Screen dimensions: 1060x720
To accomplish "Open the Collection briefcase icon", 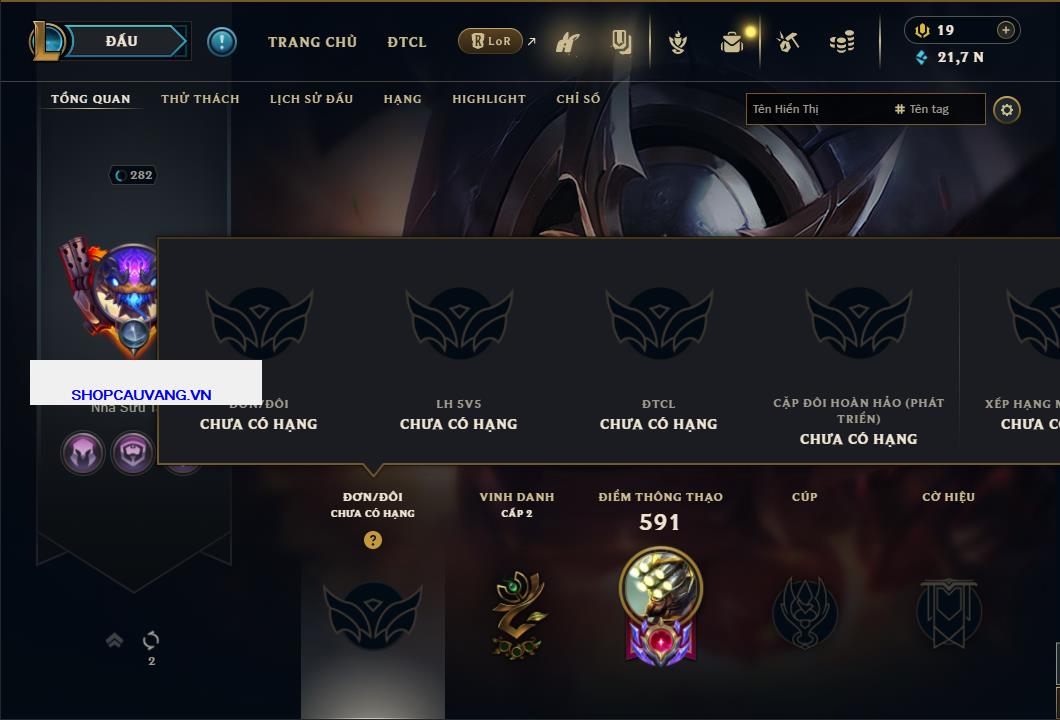I will point(731,42).
